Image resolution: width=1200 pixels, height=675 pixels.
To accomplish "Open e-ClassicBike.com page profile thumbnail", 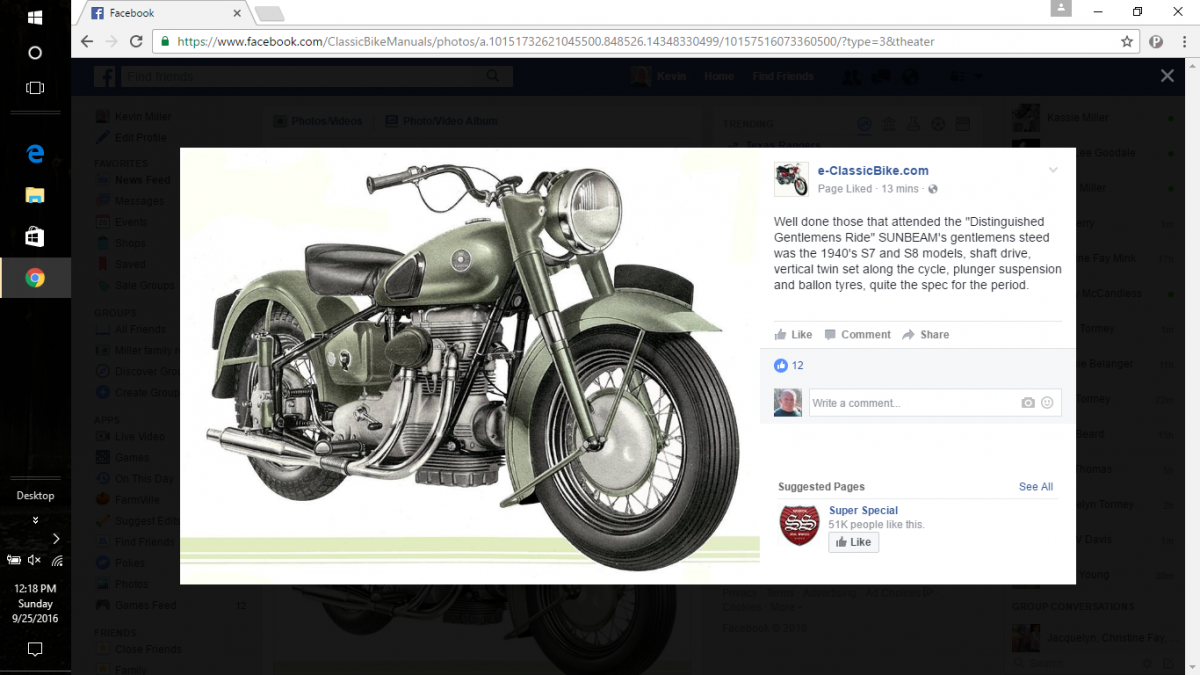I will click(x=791, y=179).
